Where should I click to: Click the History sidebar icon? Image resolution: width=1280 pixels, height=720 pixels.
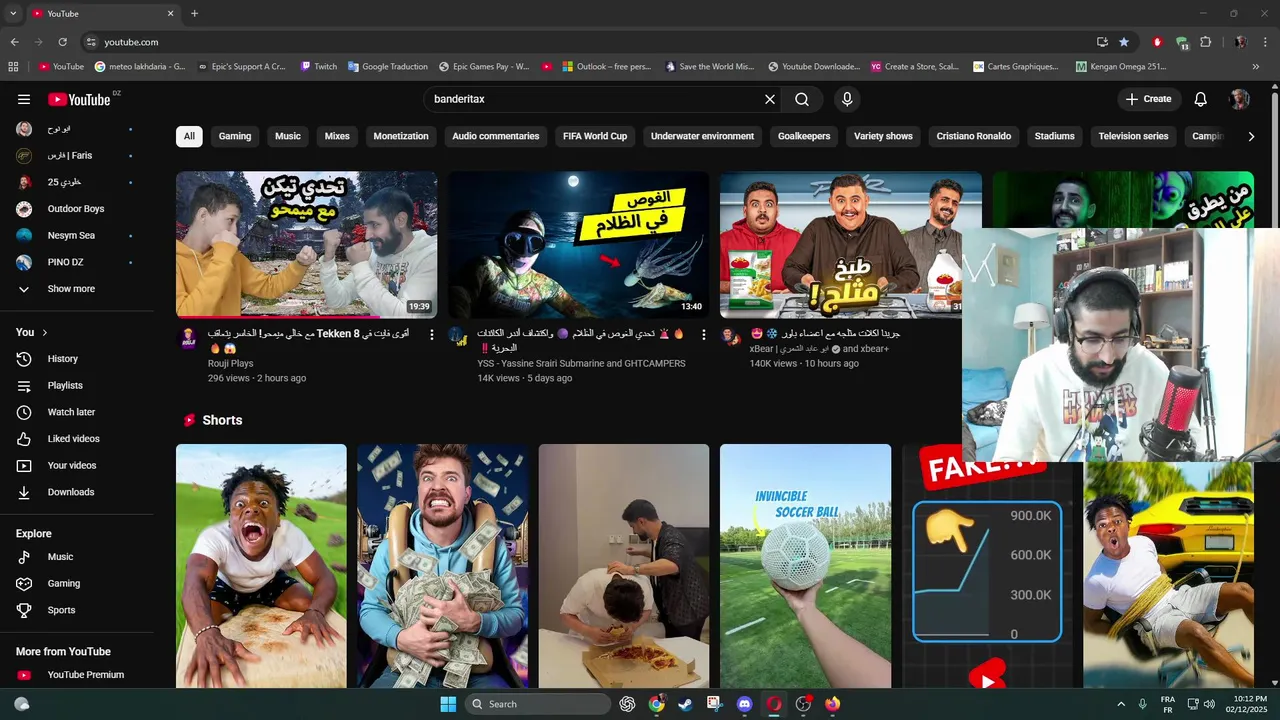[25, 359]
